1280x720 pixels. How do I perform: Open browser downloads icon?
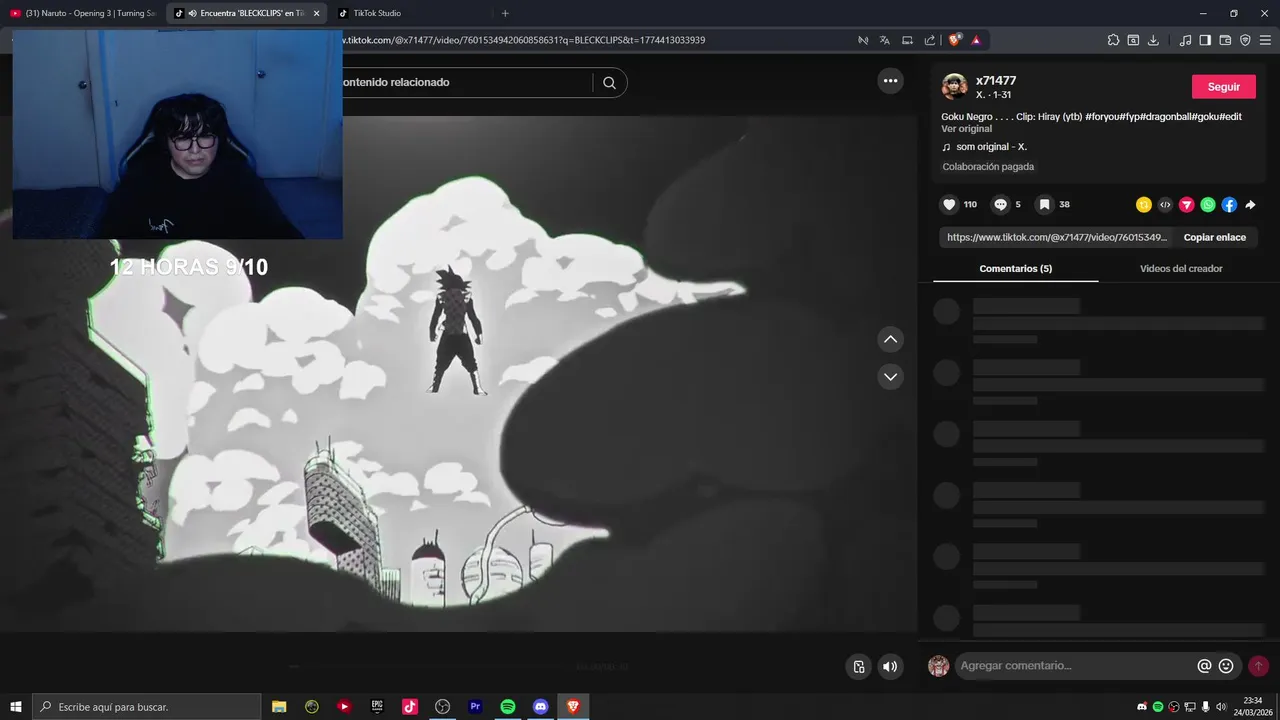pos(1153,40)
